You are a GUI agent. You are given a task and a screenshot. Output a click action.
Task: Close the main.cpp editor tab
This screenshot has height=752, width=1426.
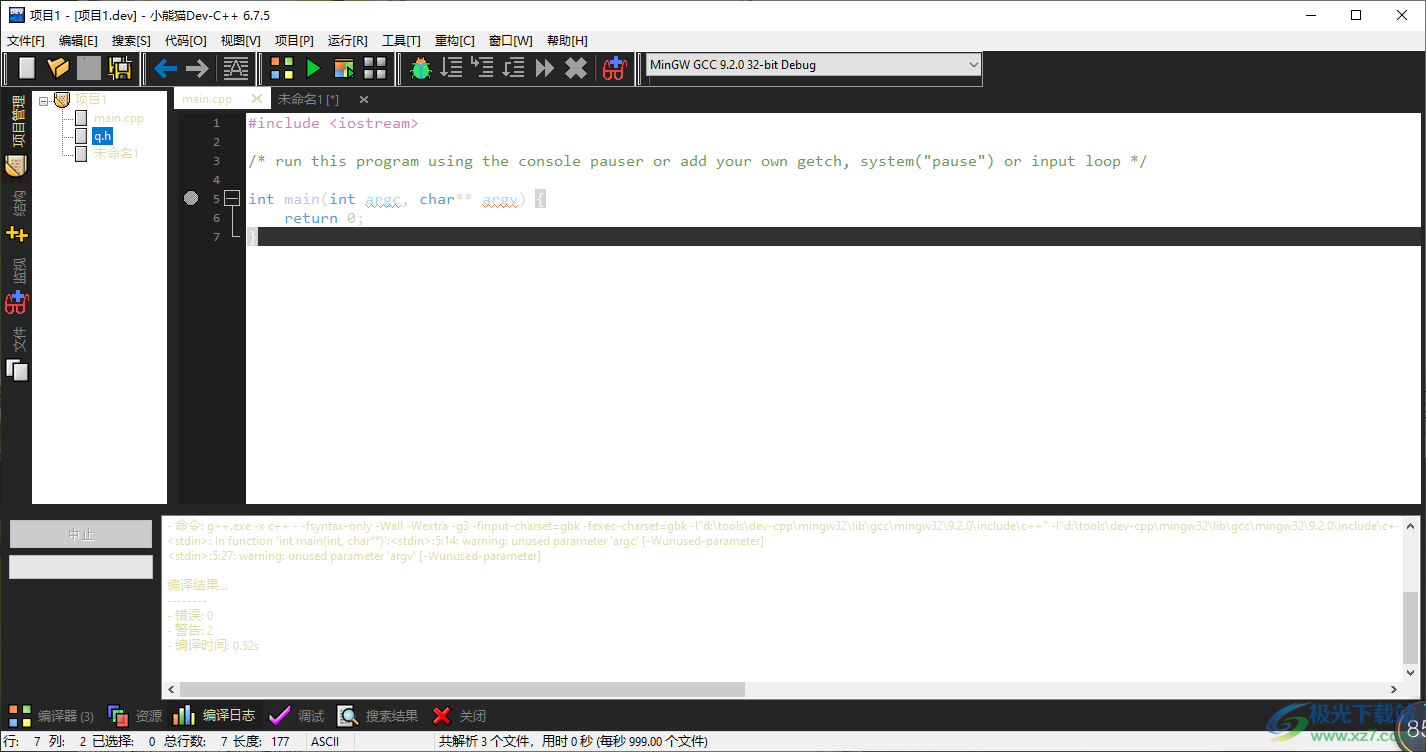257,99
